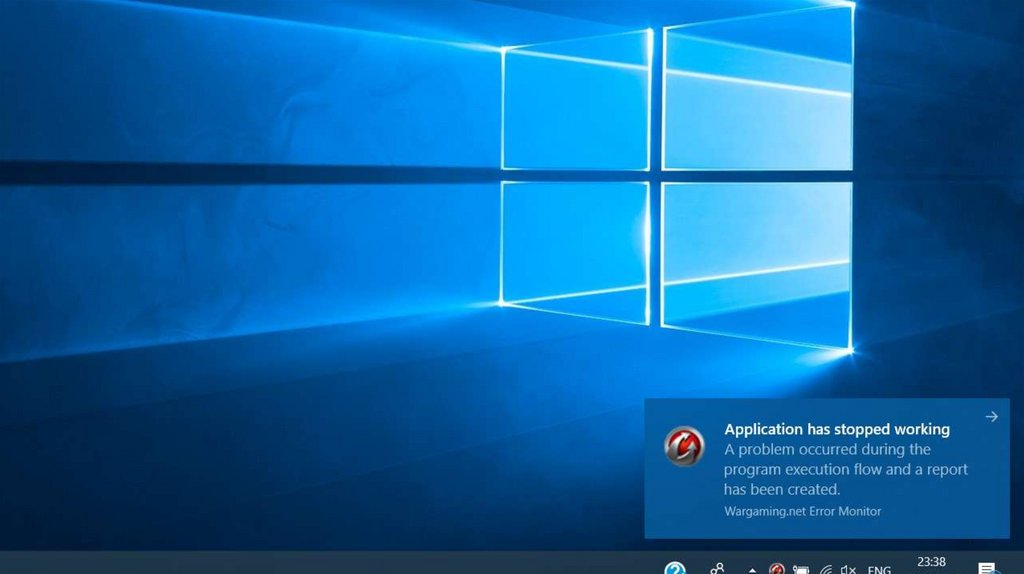The height and width of the screenshot is (574, 1024).
Task: Click the 'Application has stopped working' title
Action: (x=836, y=429)
